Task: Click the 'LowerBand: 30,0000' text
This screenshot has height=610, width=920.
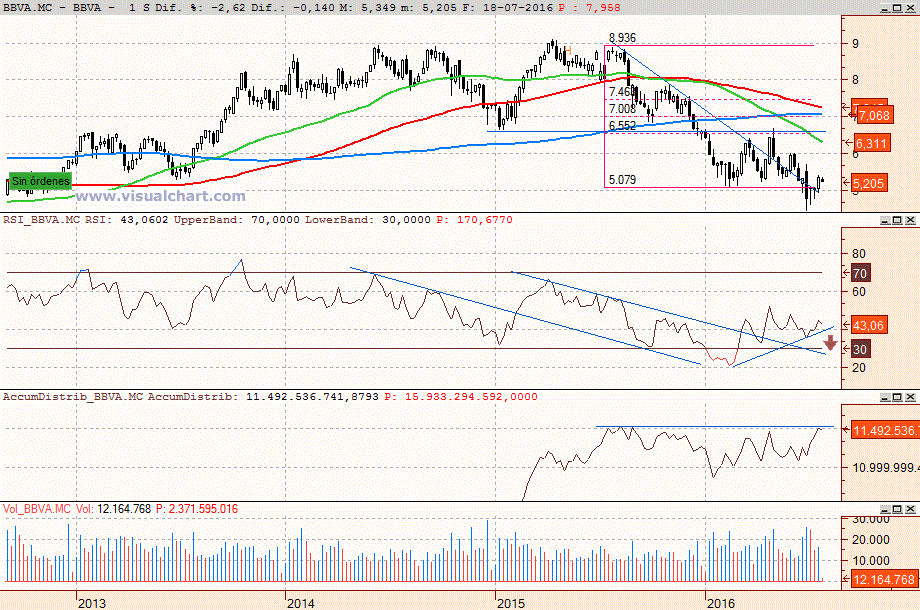Action: 368,220
